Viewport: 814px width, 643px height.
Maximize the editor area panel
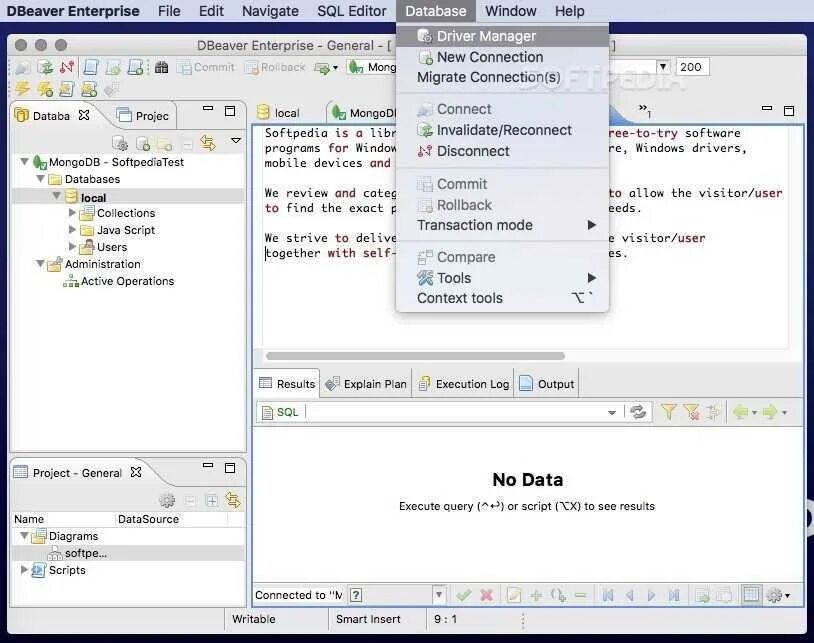789,111
